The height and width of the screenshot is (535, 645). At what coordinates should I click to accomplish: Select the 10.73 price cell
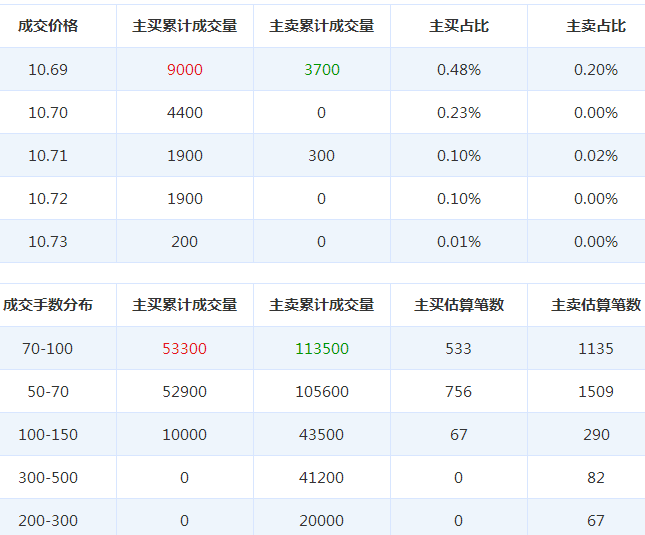pyautogui.click(x=48, y=242)
